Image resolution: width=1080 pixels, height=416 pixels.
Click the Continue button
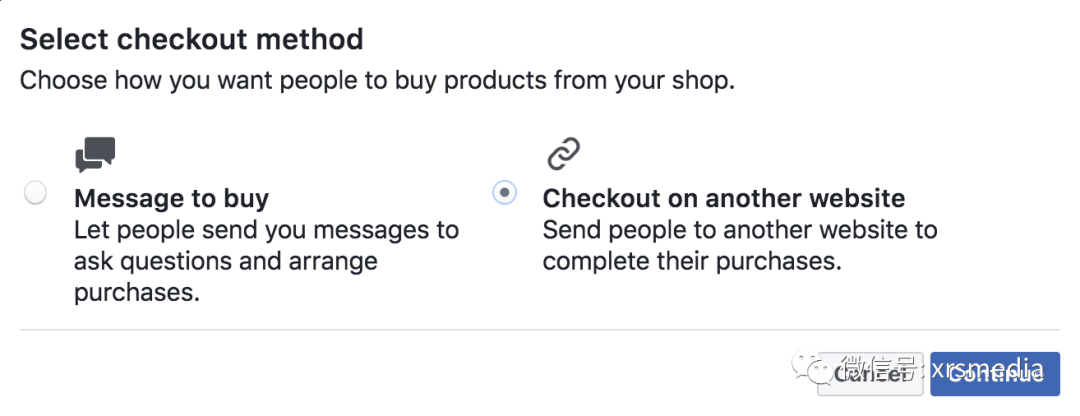(x=995, y=374)
